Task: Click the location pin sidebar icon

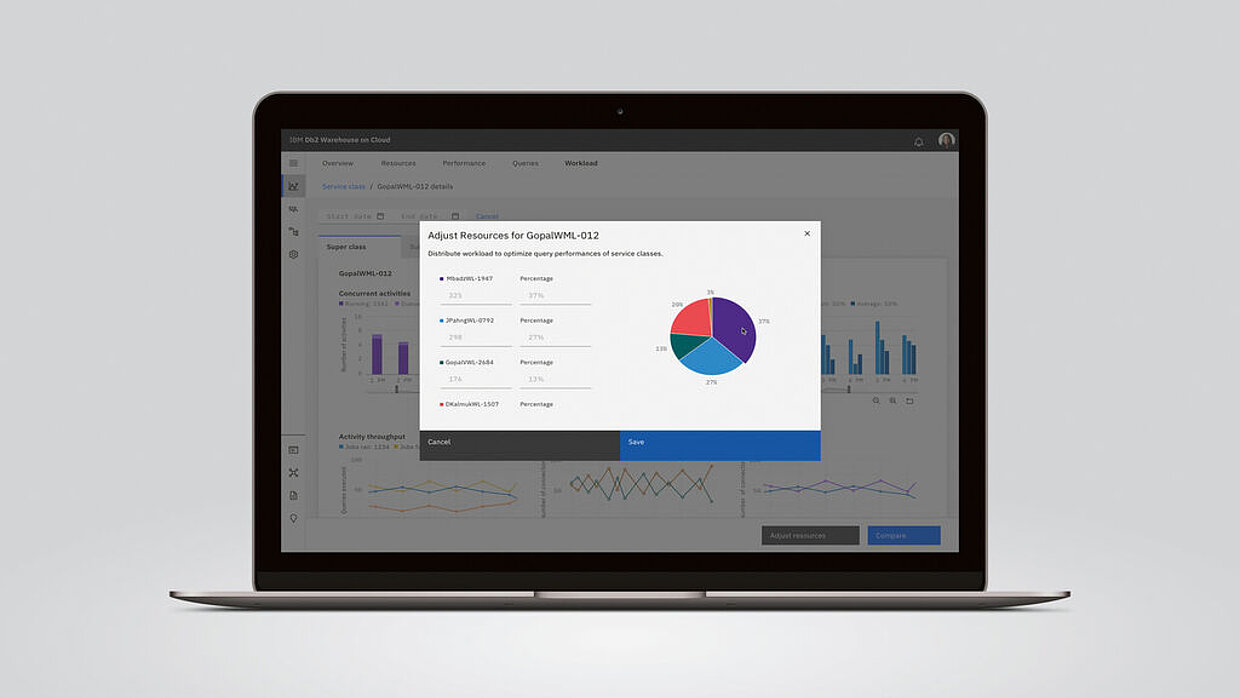Action: pyautogui.click(x=293, y=519)
